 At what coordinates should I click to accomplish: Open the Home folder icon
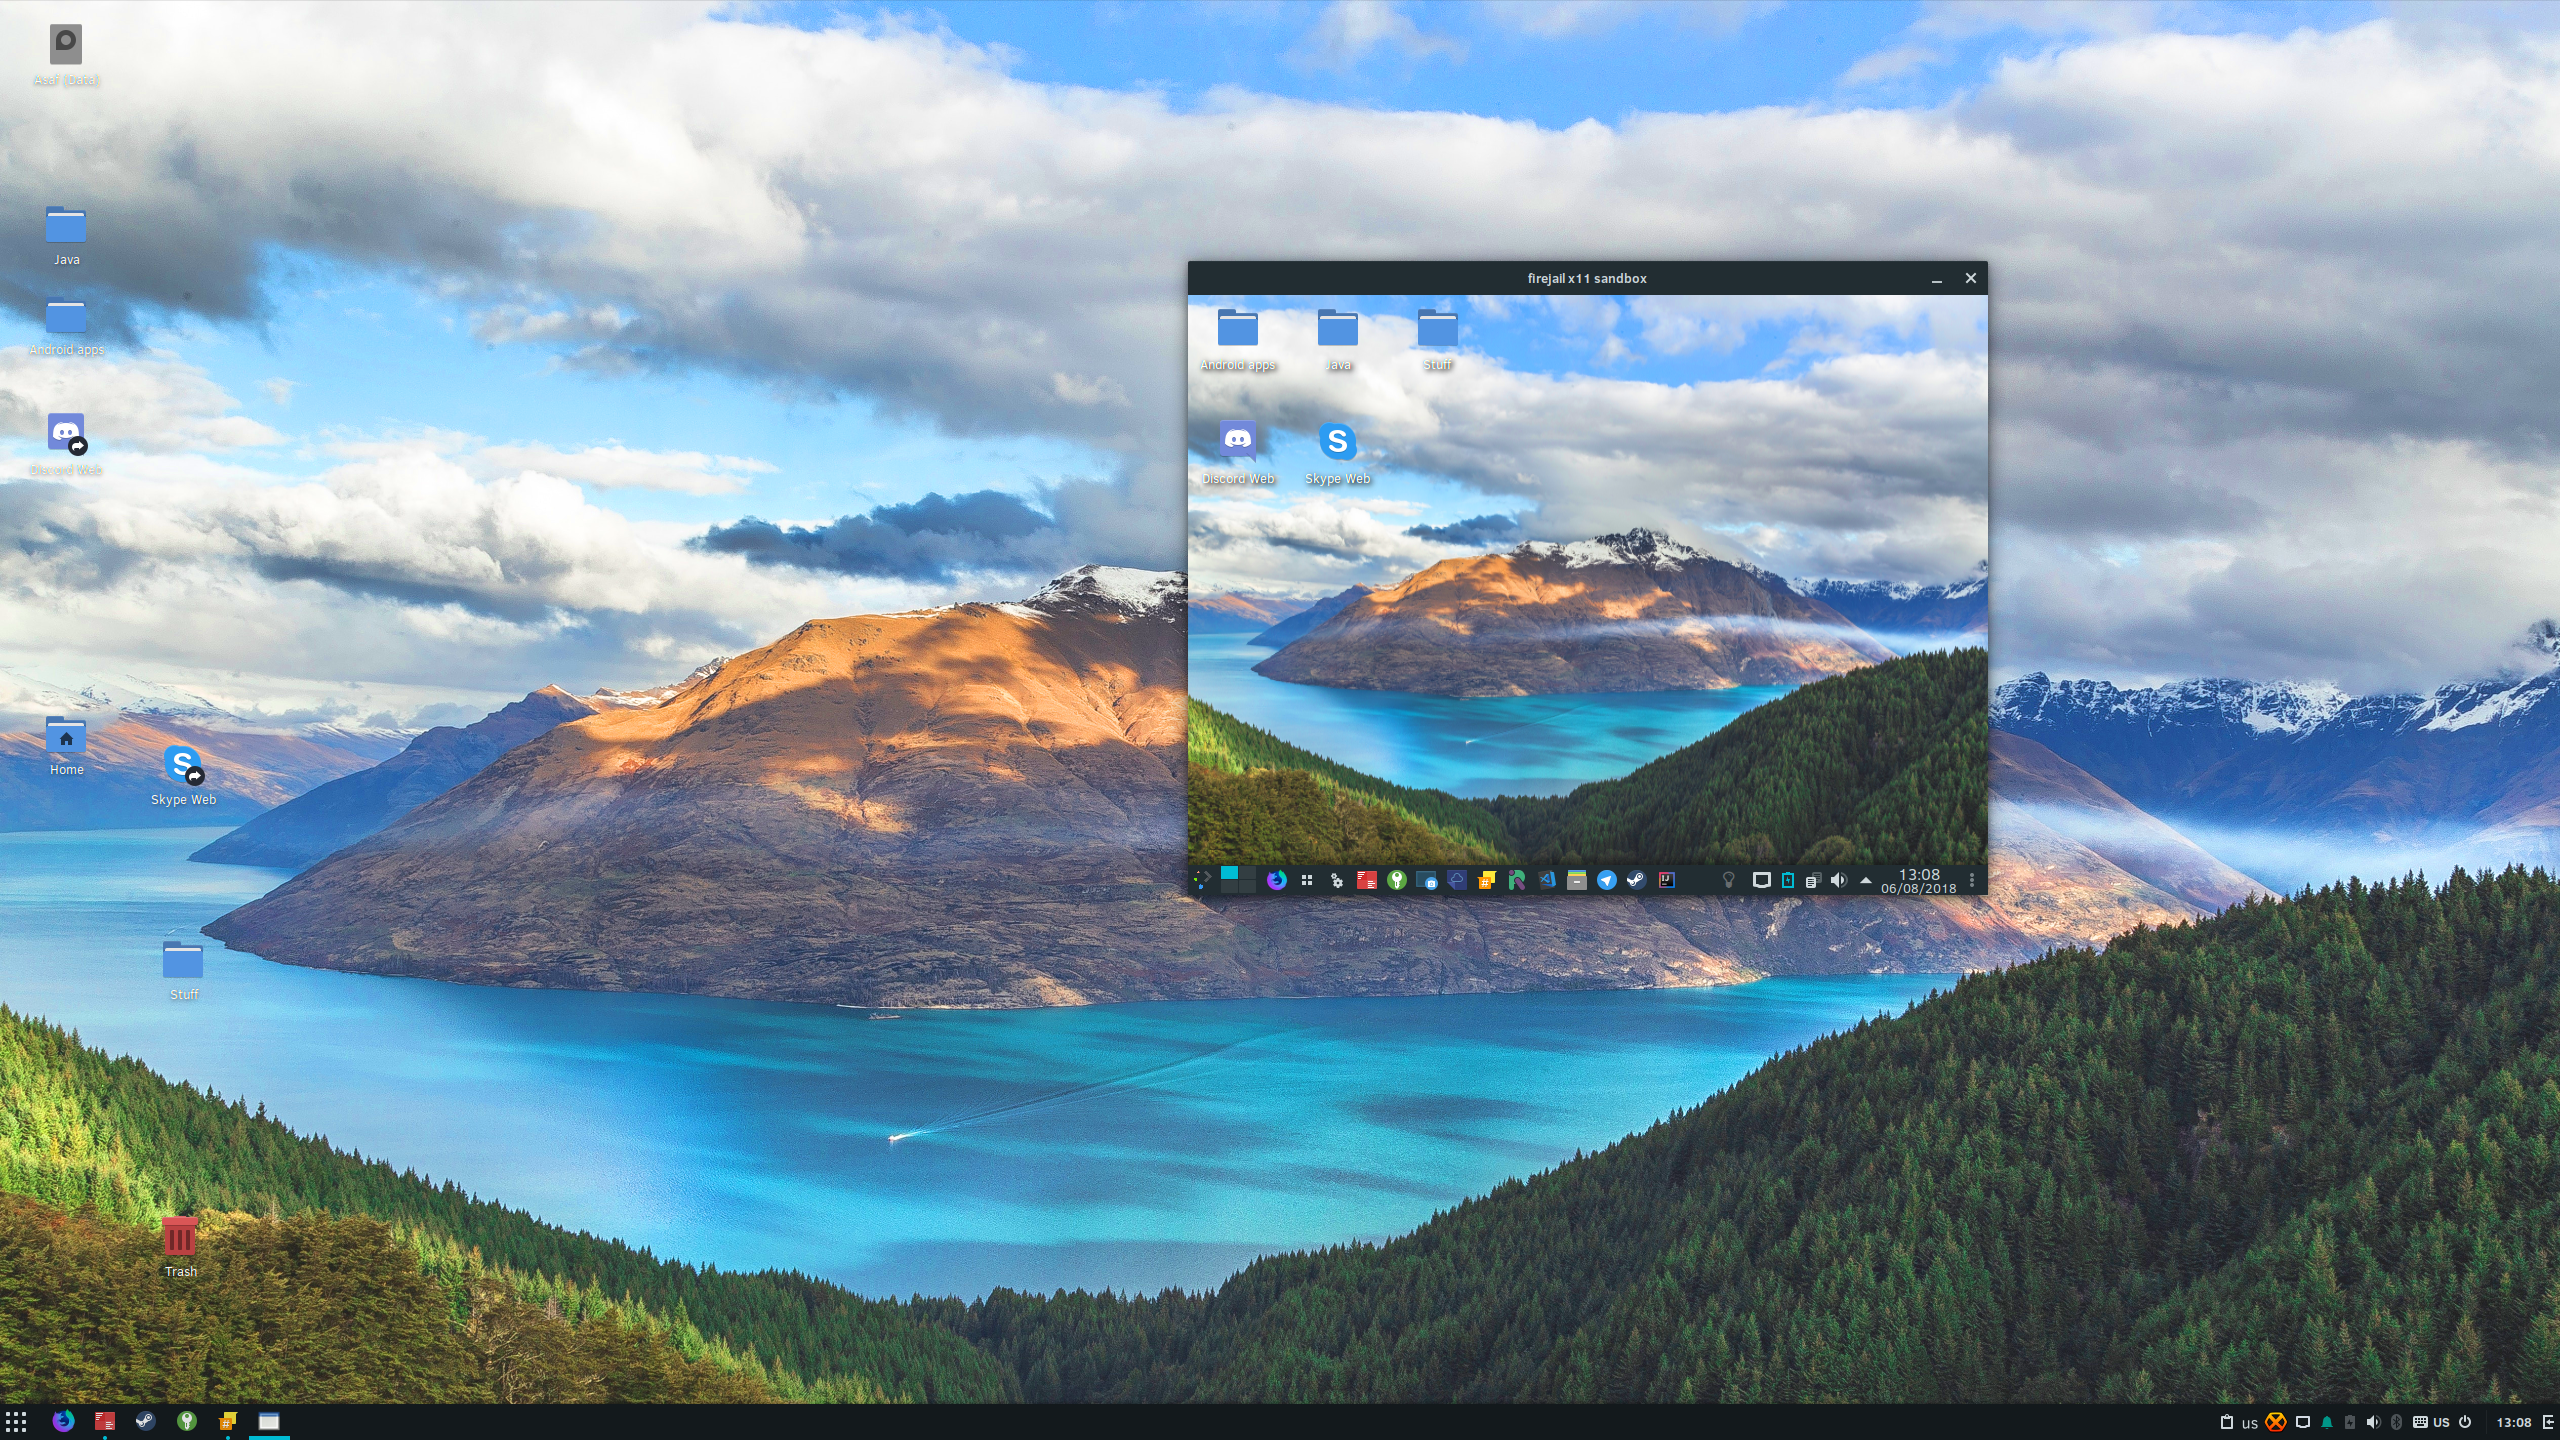click(x=66, y=746)
